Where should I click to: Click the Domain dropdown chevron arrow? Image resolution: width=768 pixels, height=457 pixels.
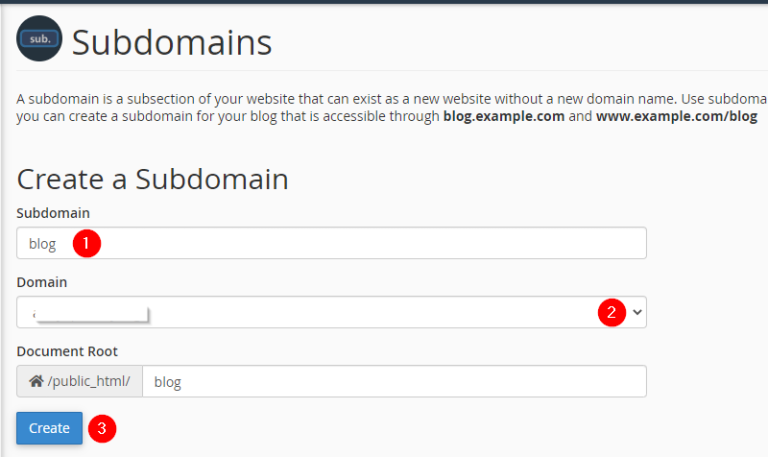pos(638,312)
